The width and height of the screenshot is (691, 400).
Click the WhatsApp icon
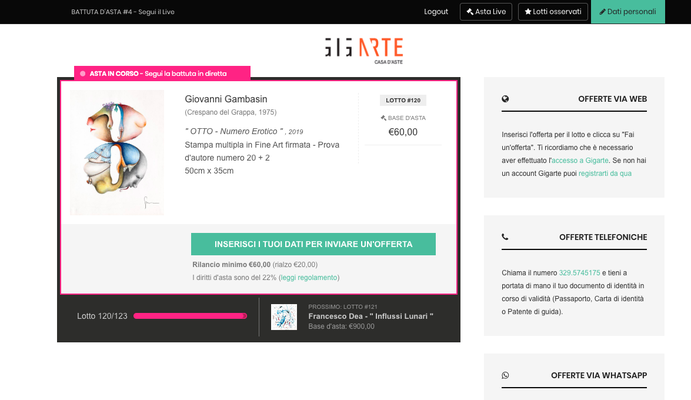click(x=505, y=375)
